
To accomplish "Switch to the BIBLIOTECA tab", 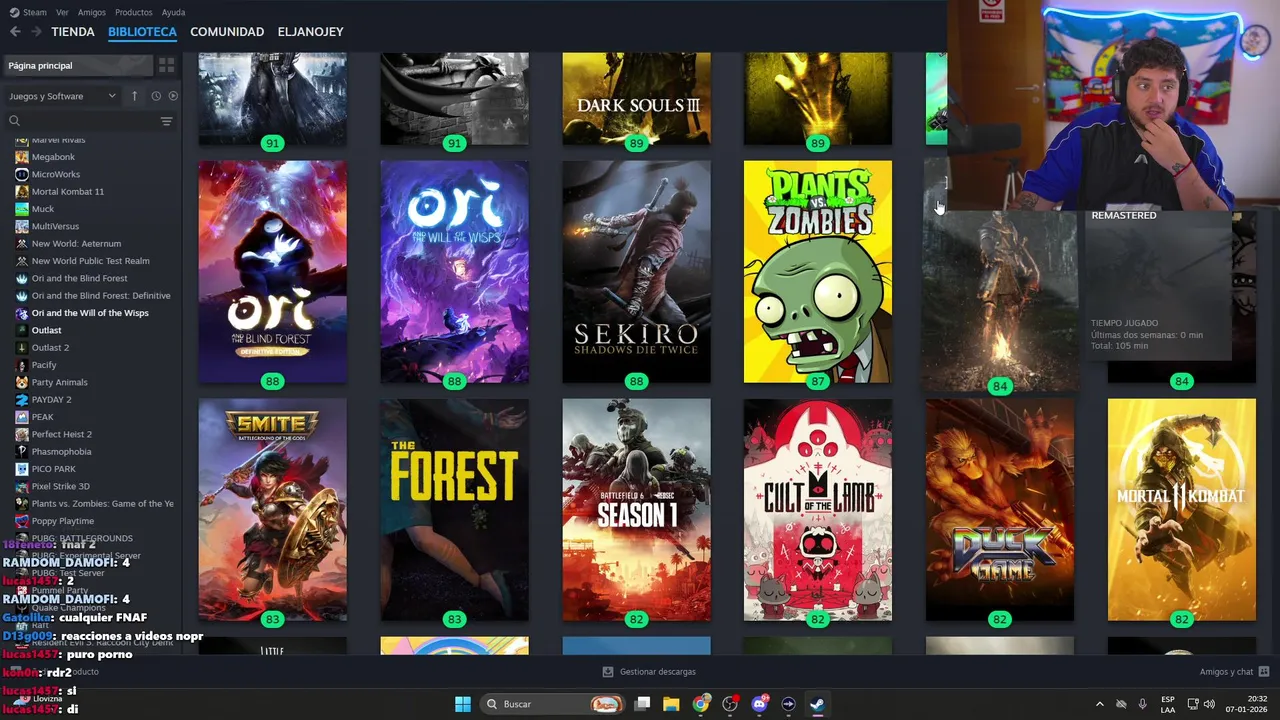I will coord(142,32).
